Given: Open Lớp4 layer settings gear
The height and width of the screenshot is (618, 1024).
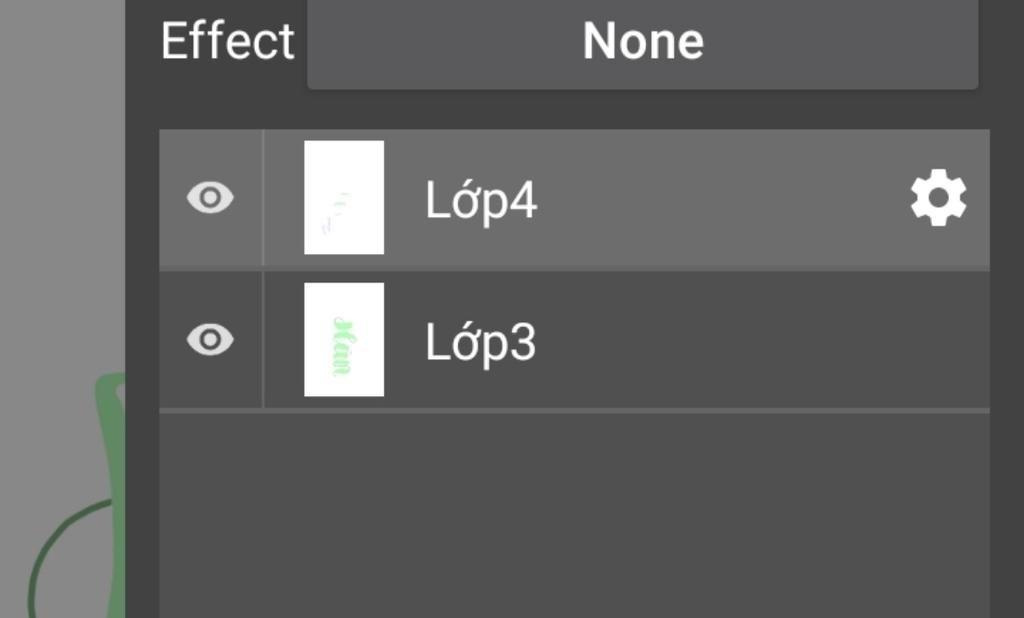Looking at the screenshot, I should click(938, 199).
